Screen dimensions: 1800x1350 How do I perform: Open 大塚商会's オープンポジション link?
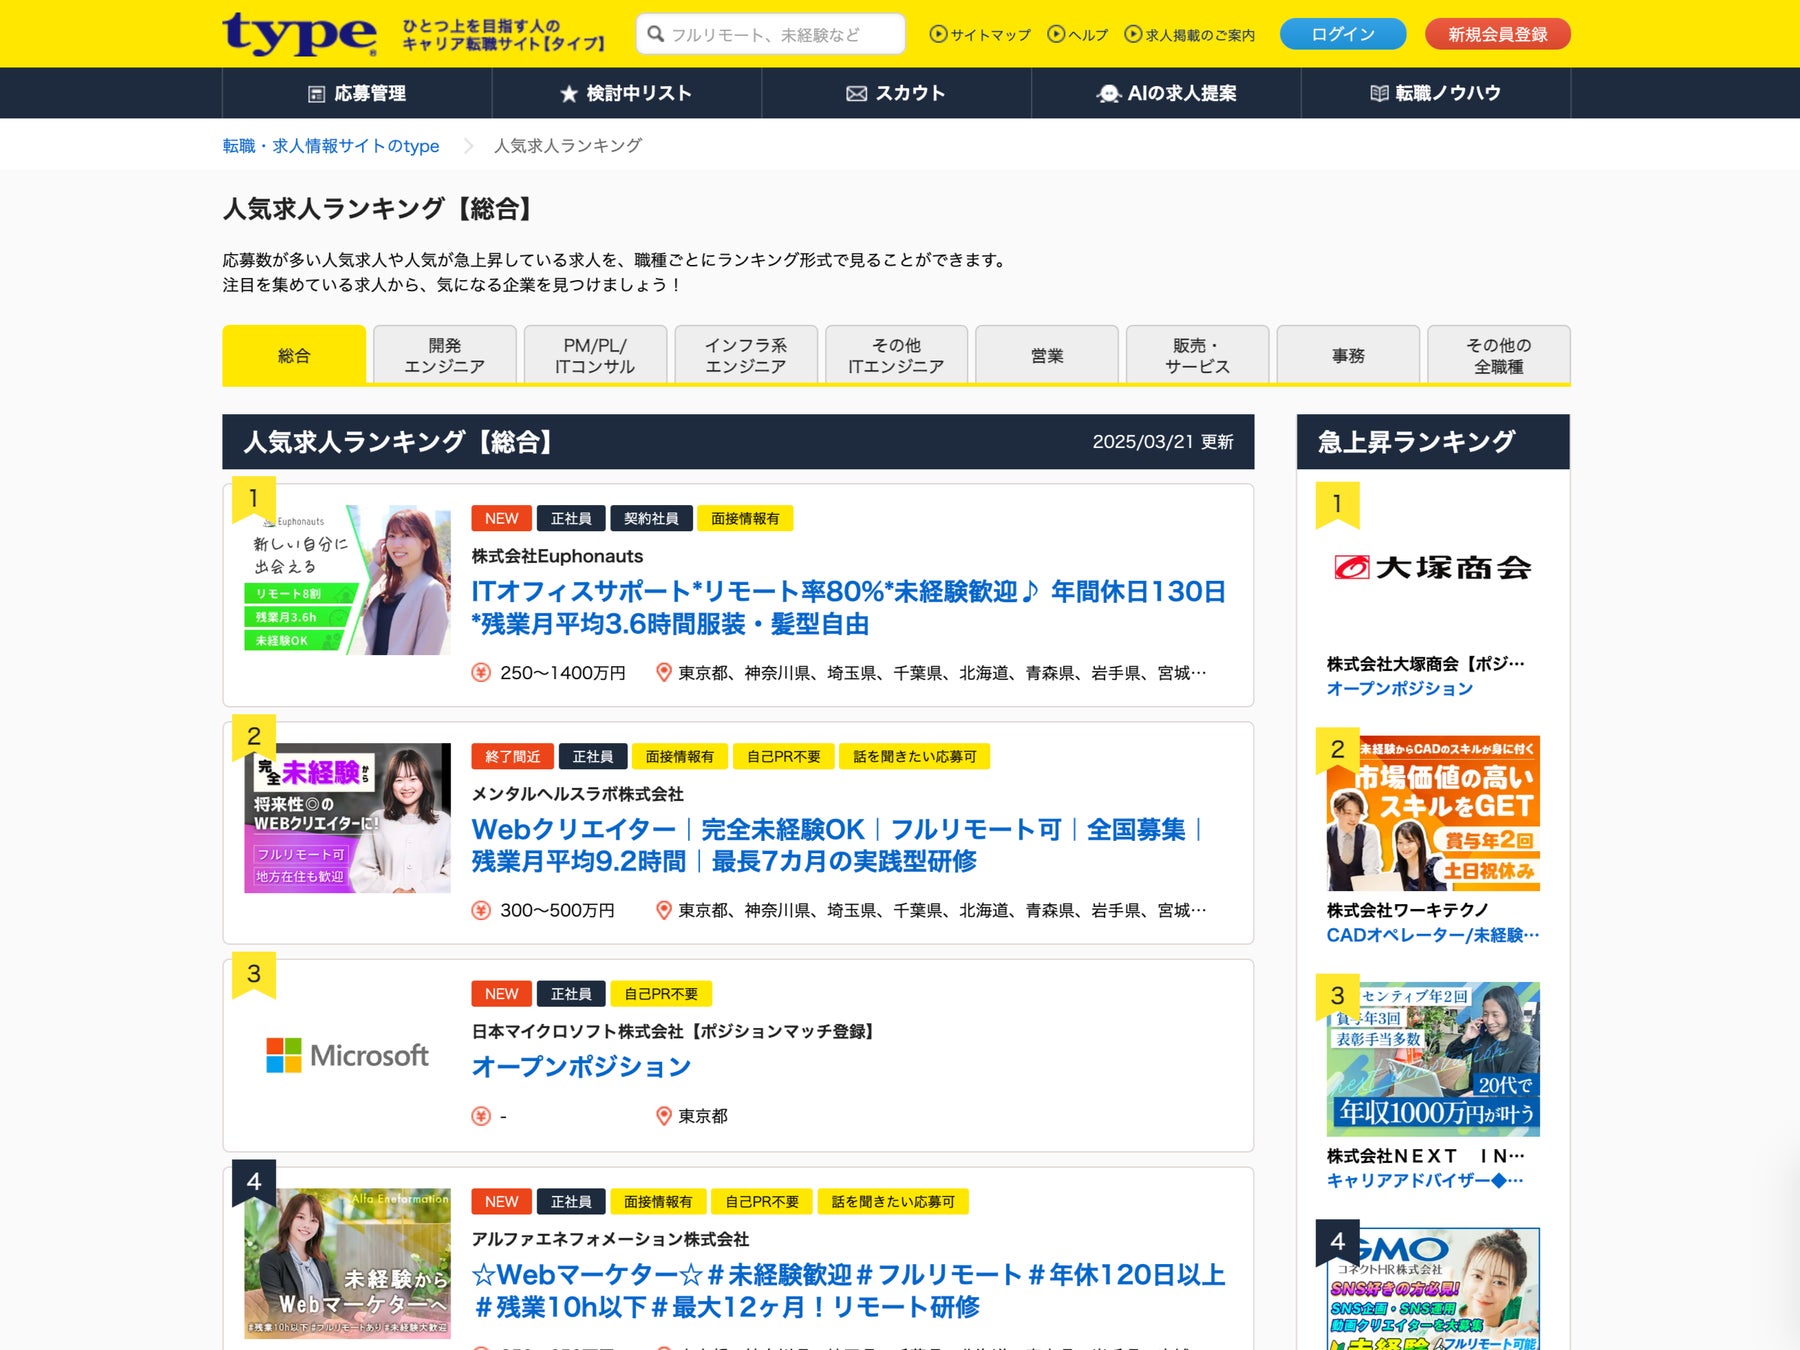click(1399, 689)
